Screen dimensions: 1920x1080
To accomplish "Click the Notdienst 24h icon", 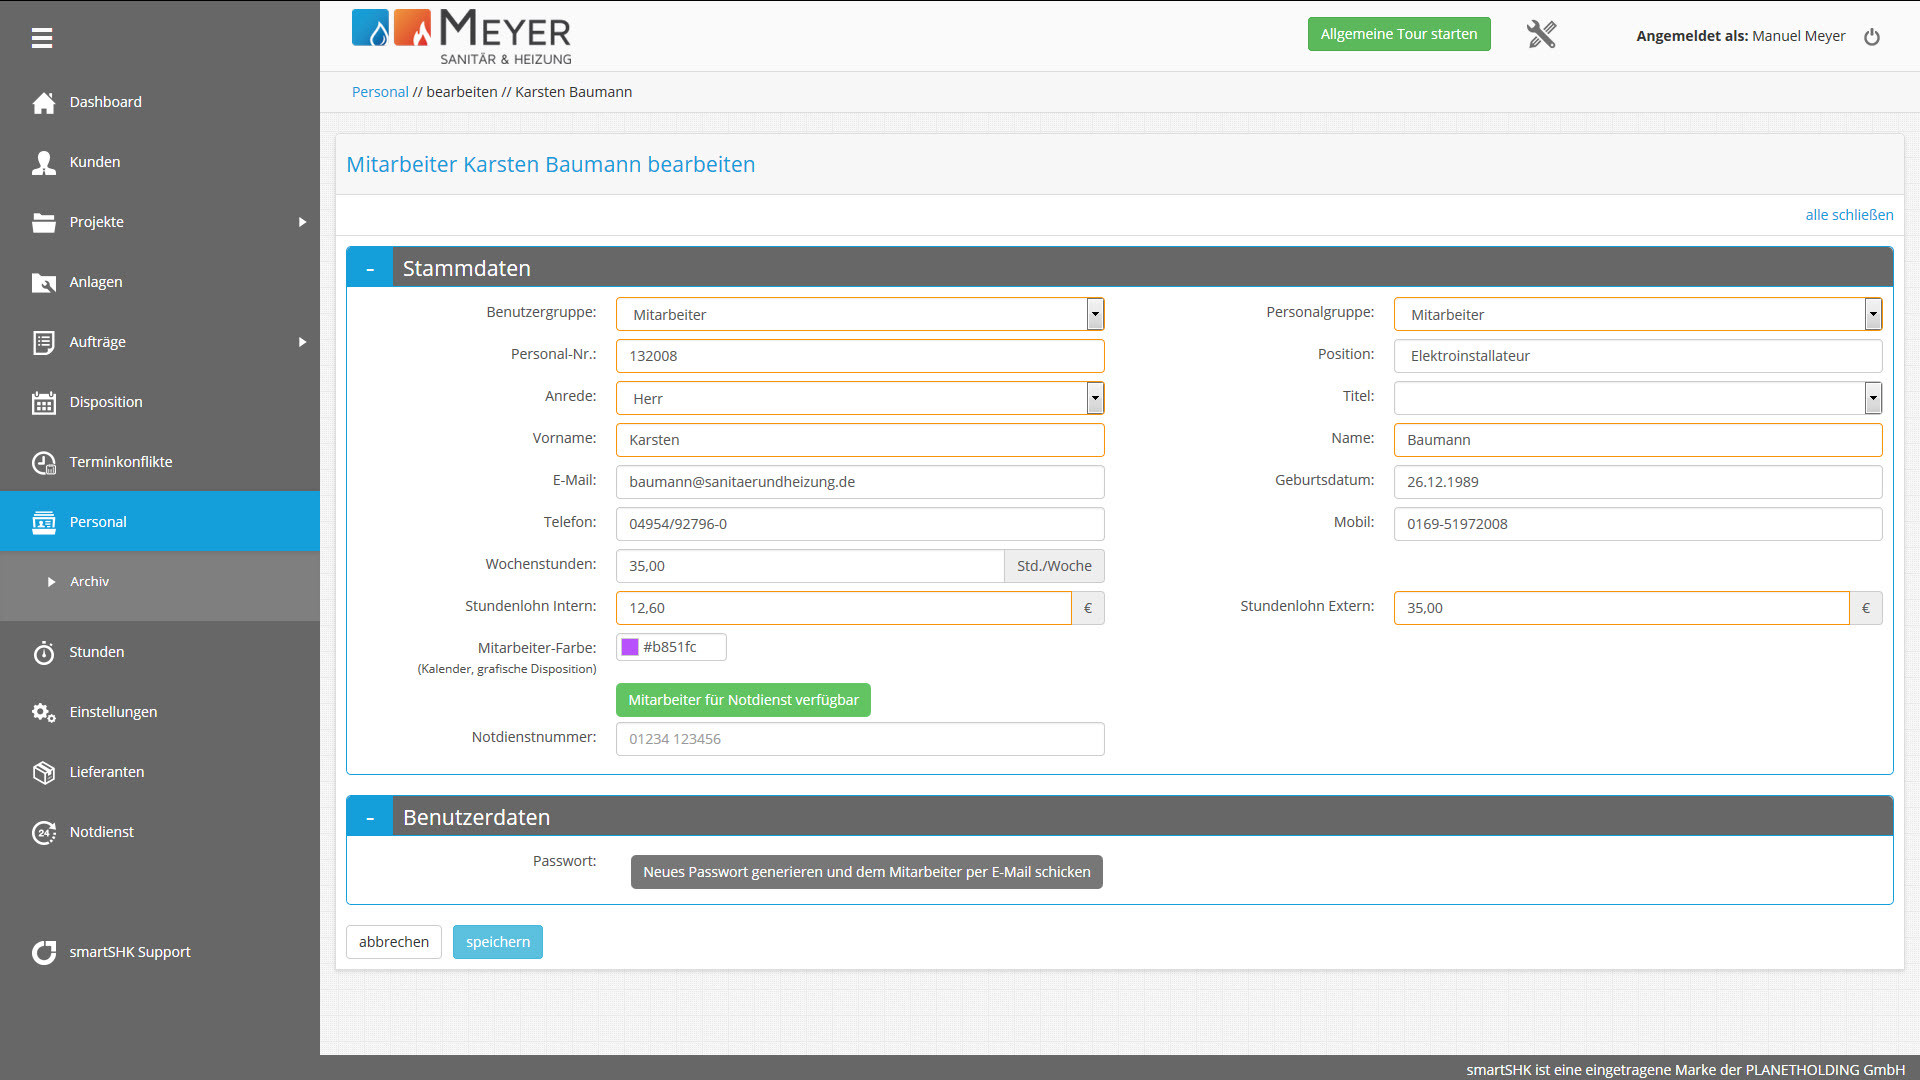I will (x=43, y=832).
